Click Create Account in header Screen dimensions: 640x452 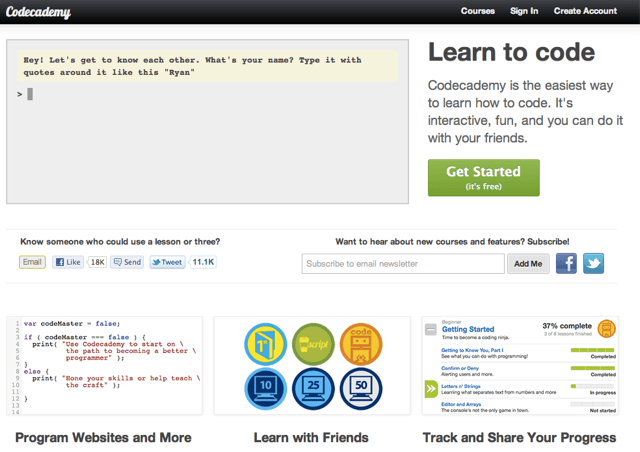(x=585, y=11)
